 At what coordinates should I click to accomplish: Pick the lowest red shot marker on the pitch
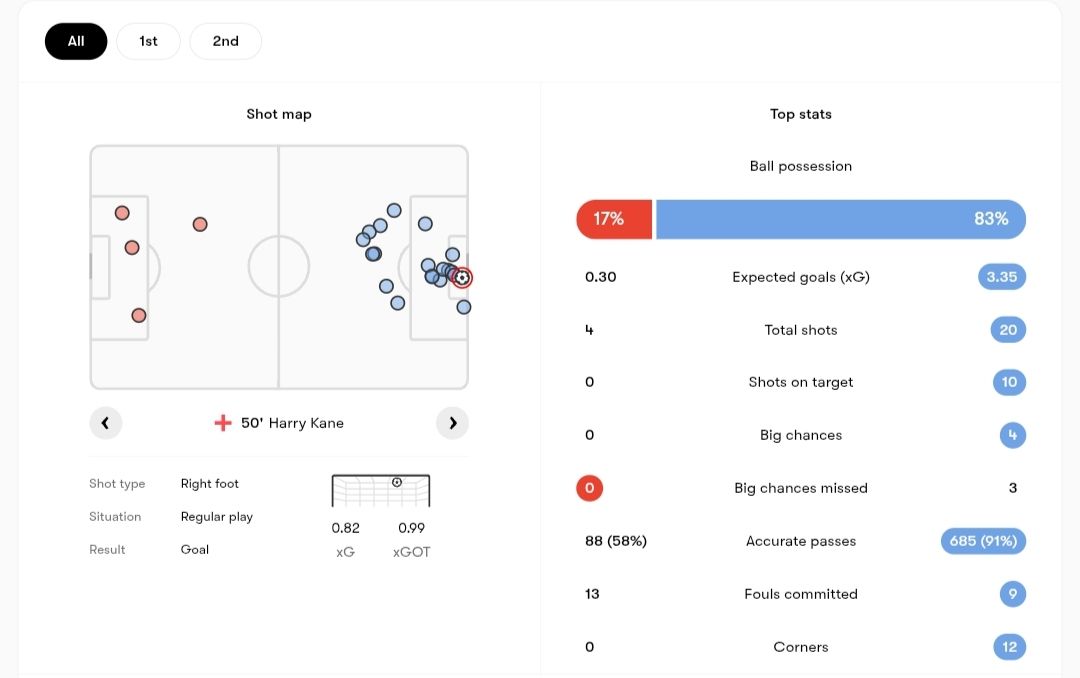coord(139,315)
